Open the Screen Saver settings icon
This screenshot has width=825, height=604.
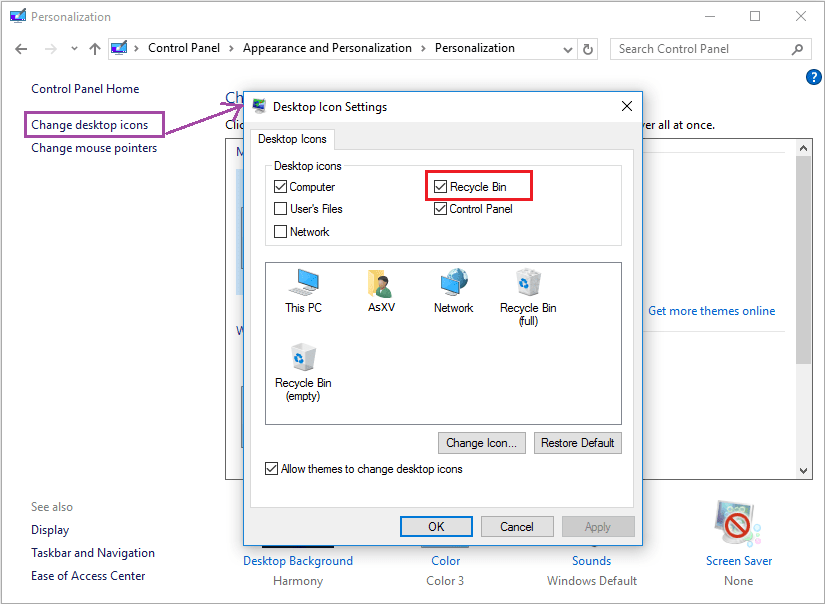tap(738, 525)
